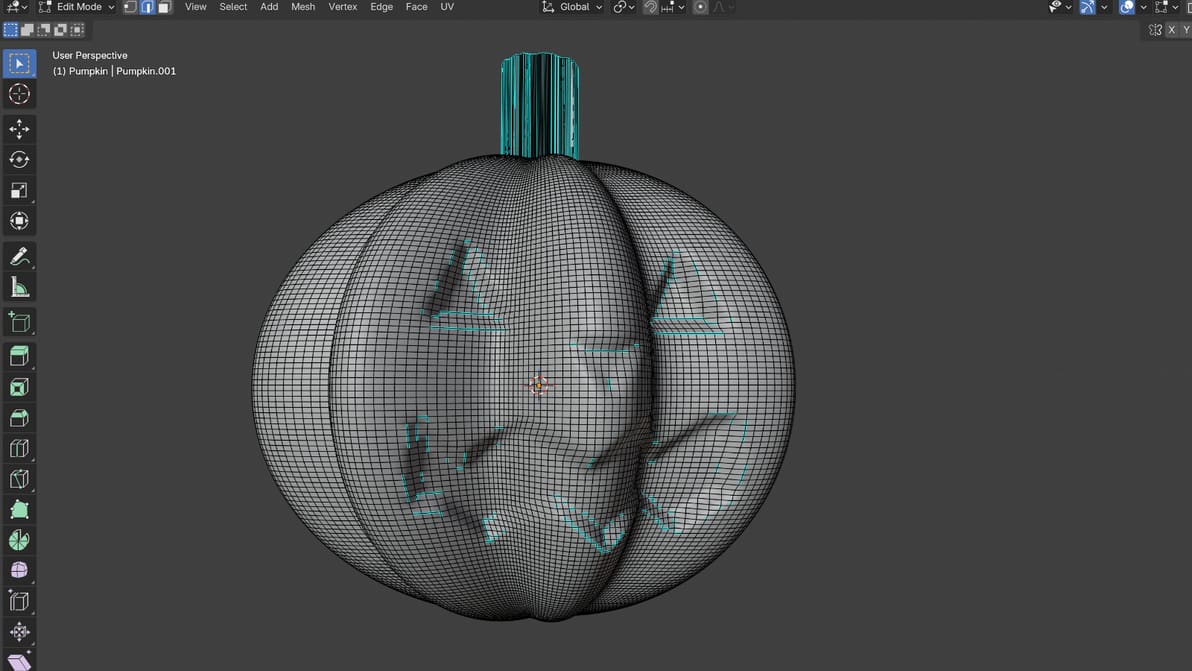Select the Extrude Region tool

(x=19, y=356)
